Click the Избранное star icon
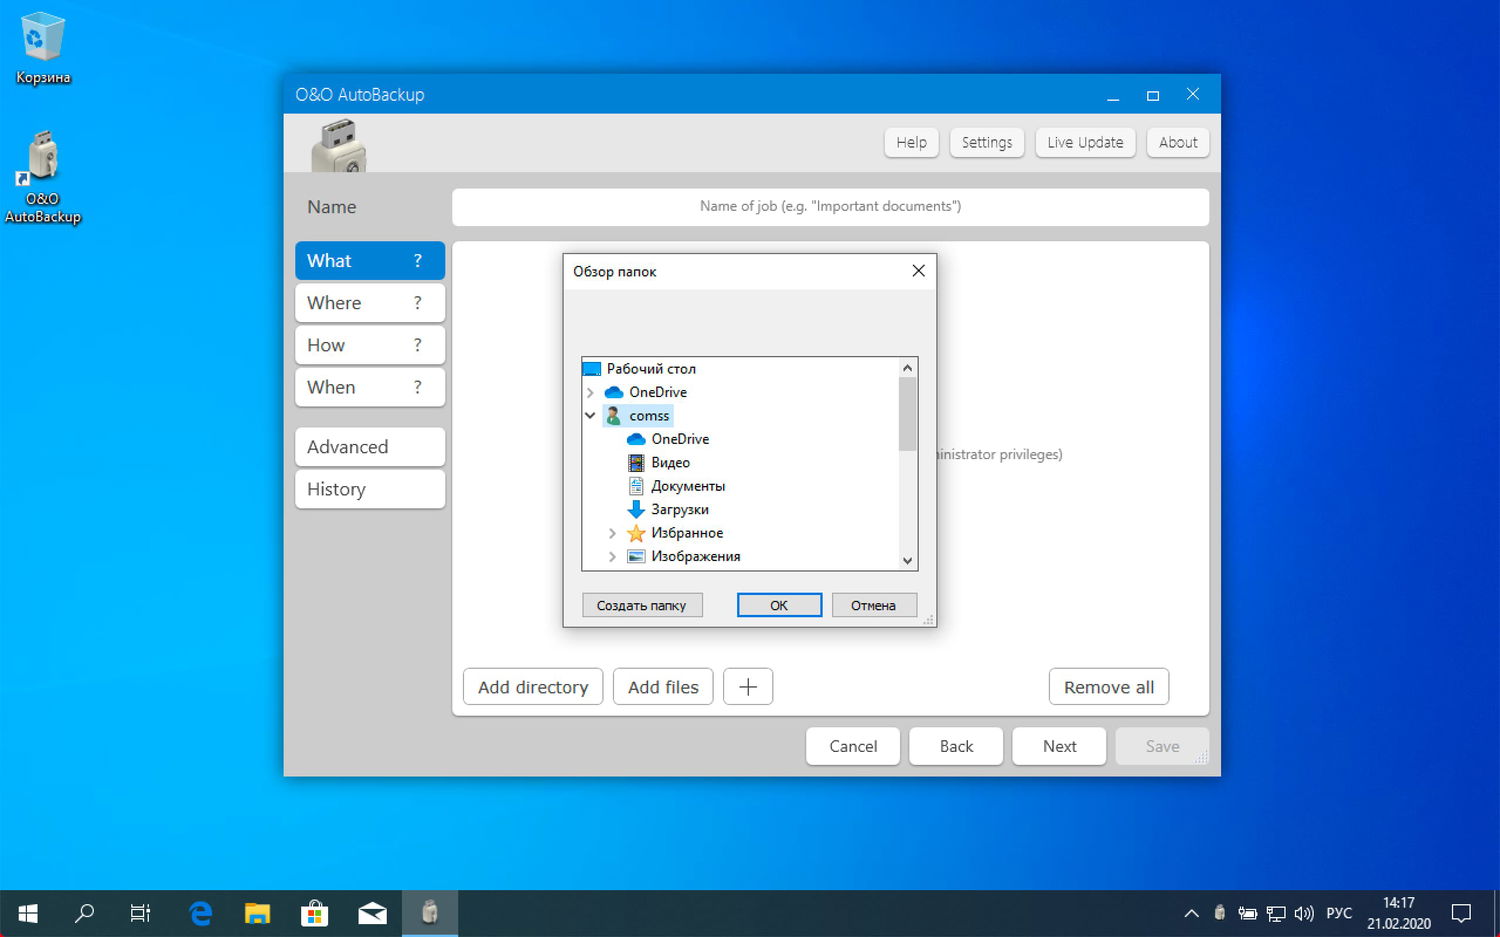This screenshot has width=1500, height=937. (637, 533)
